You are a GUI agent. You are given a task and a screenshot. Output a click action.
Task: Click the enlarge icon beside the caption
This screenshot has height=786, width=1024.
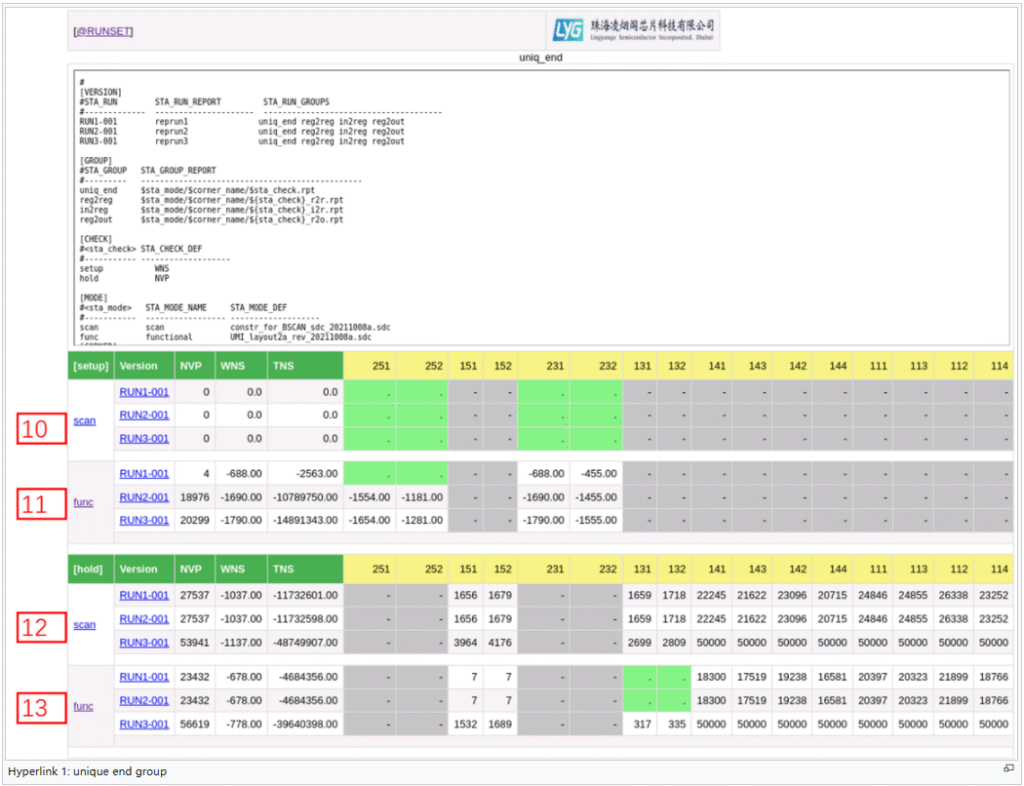(1009, 768)
